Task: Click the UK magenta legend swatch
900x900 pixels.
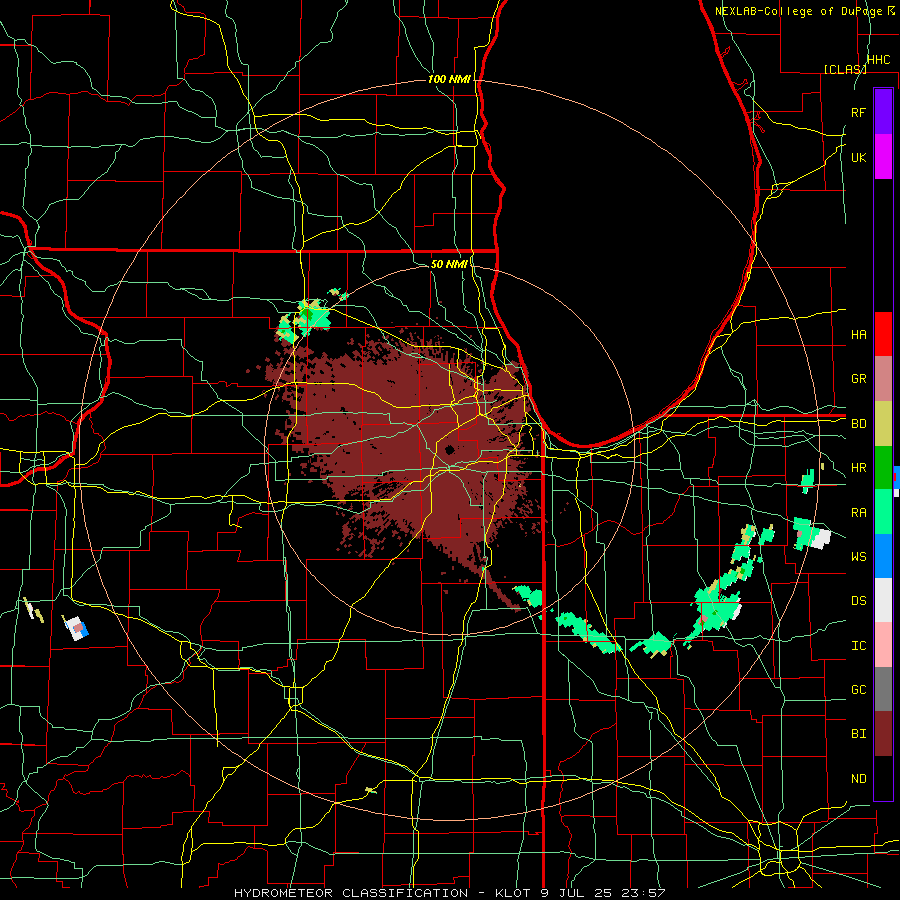Action: click(883, 157)
